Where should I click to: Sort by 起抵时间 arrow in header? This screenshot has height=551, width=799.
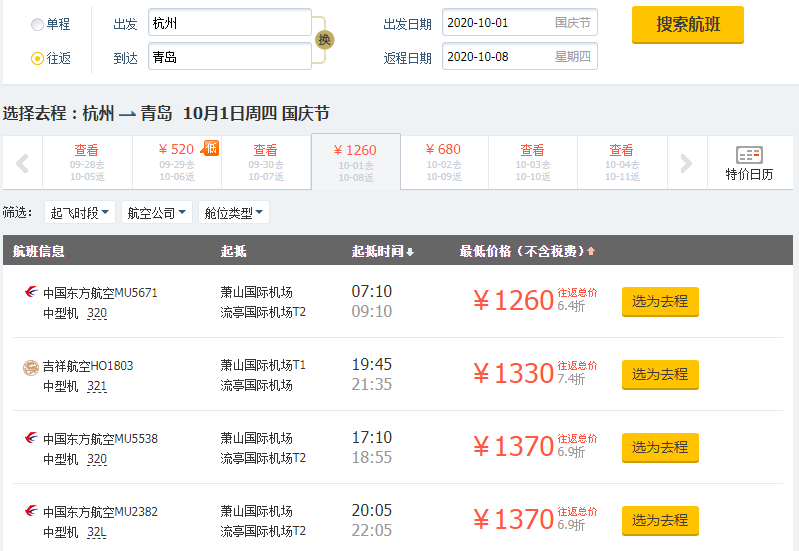[x=410, y=251]
